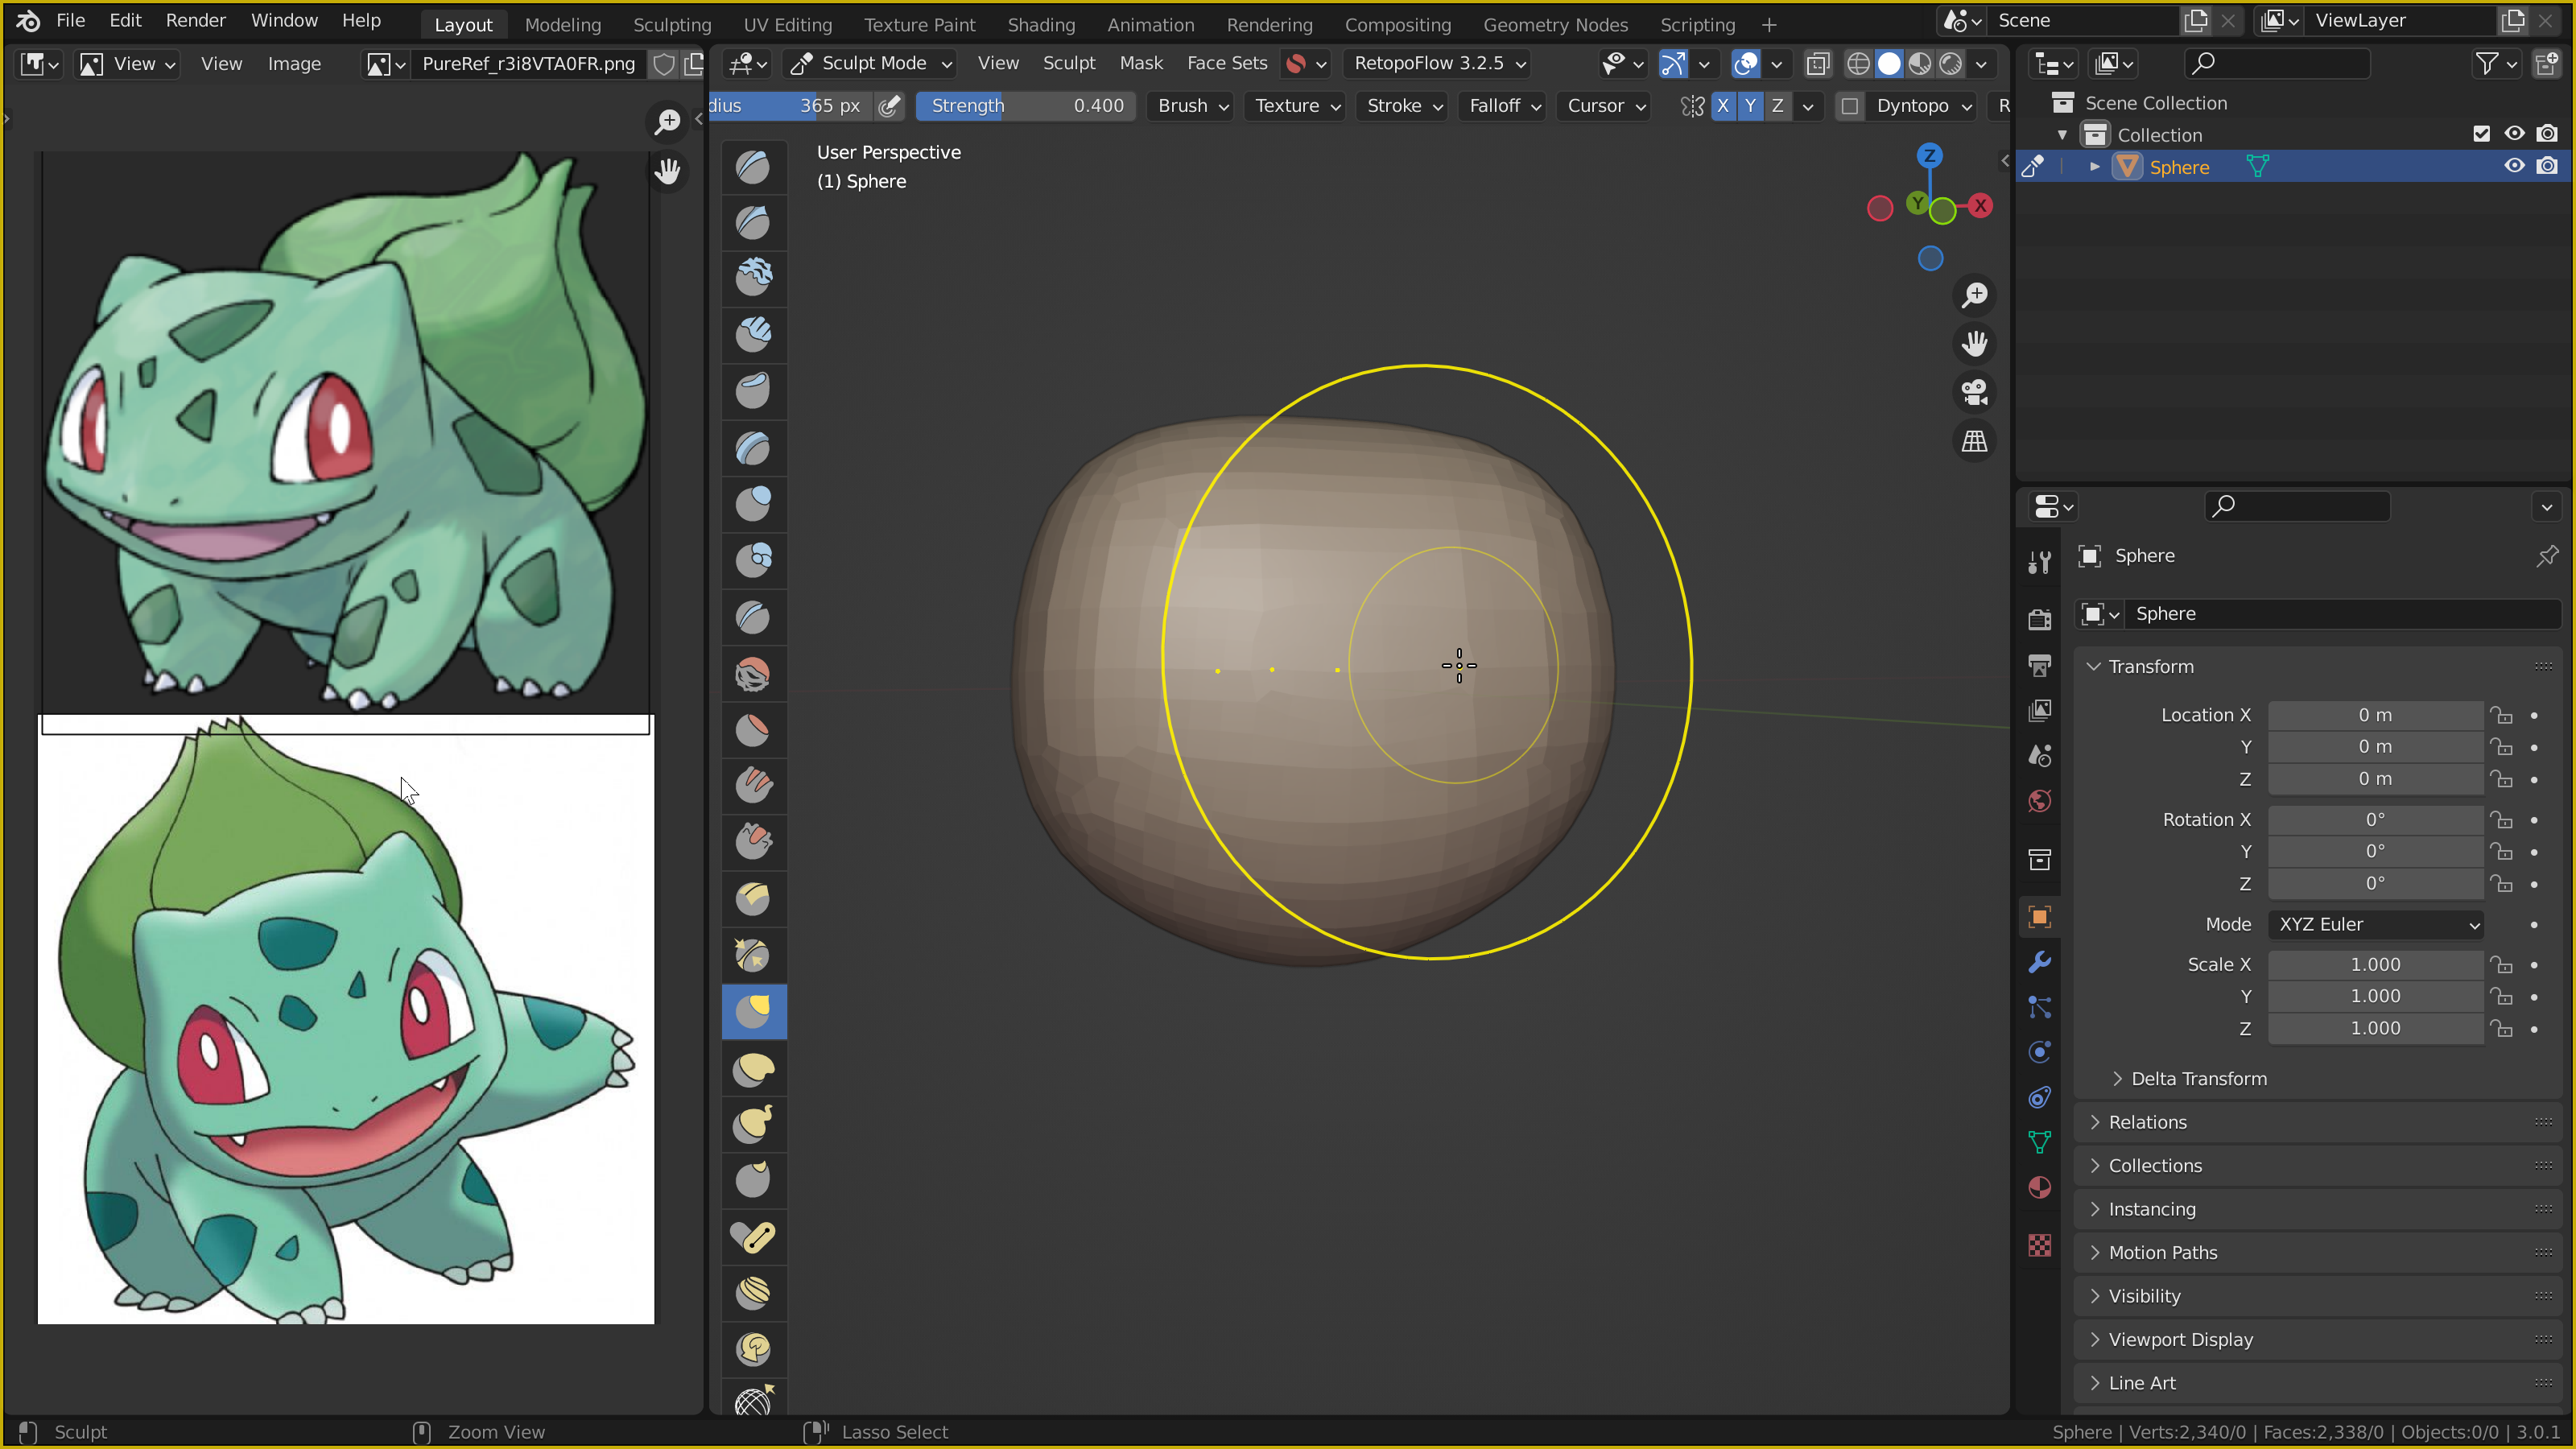
Task: Open the Falloff popover button
Action: (x=1504, y=106)
